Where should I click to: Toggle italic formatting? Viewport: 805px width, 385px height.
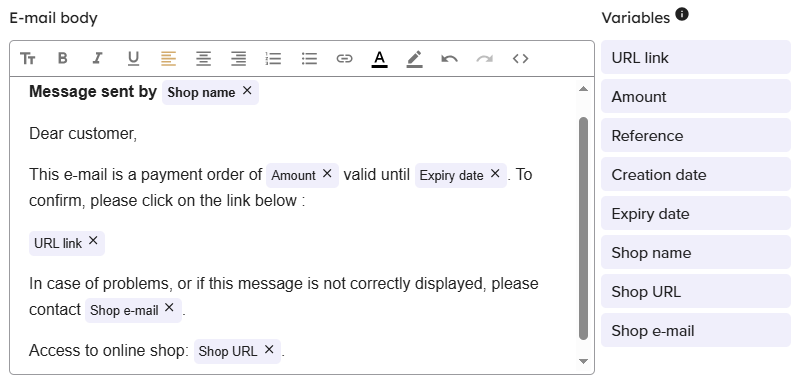(x=98, y=59)
